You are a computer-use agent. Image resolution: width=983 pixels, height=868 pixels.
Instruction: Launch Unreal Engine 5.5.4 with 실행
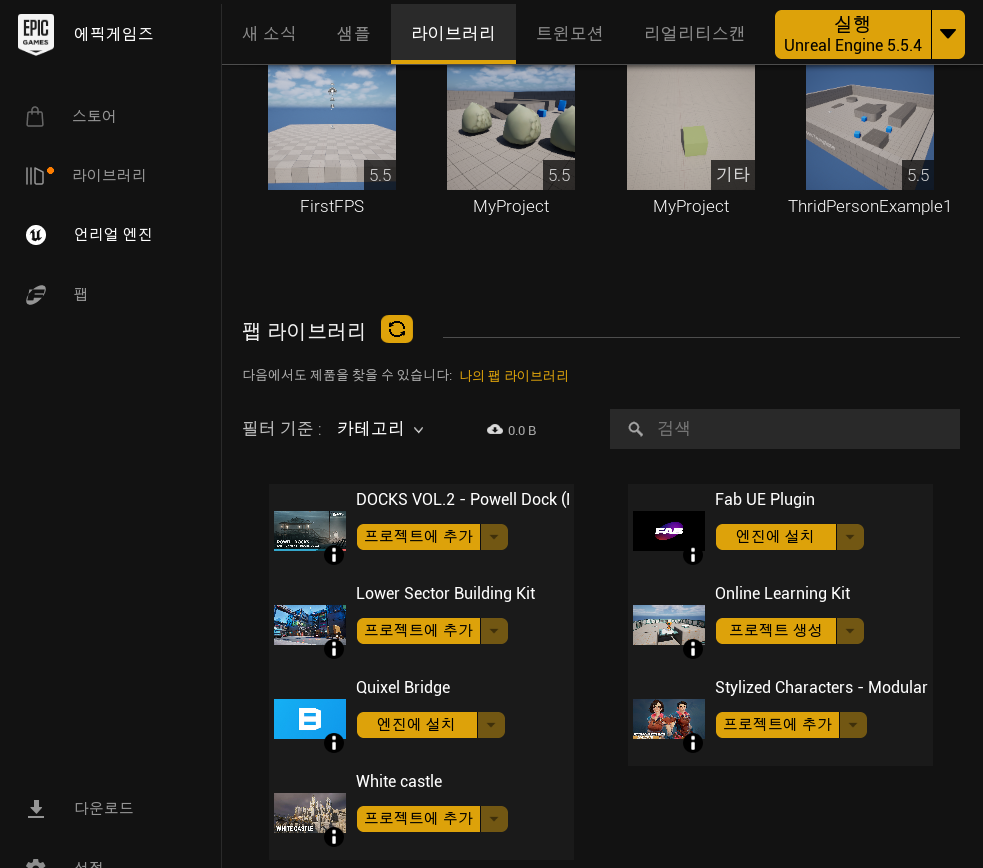853,34
